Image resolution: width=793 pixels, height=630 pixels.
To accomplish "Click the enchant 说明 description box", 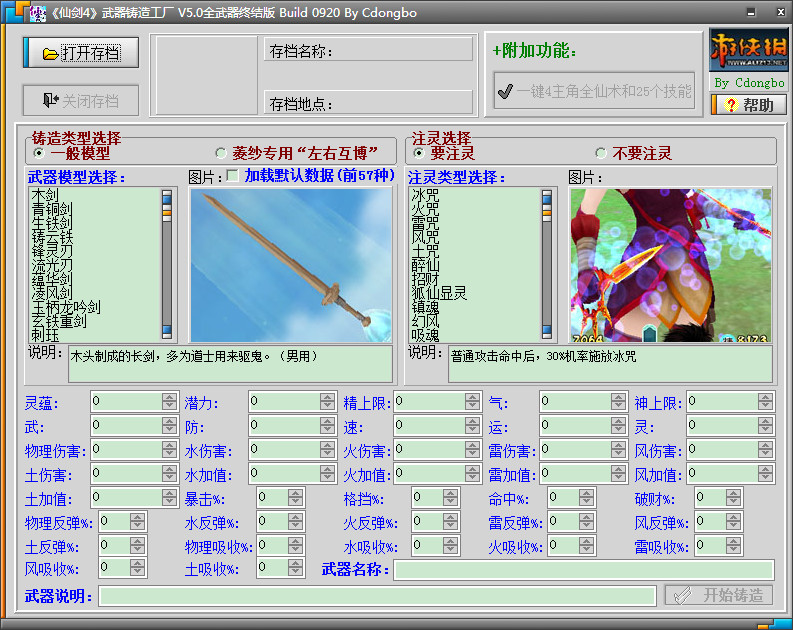I will point(610,364).
